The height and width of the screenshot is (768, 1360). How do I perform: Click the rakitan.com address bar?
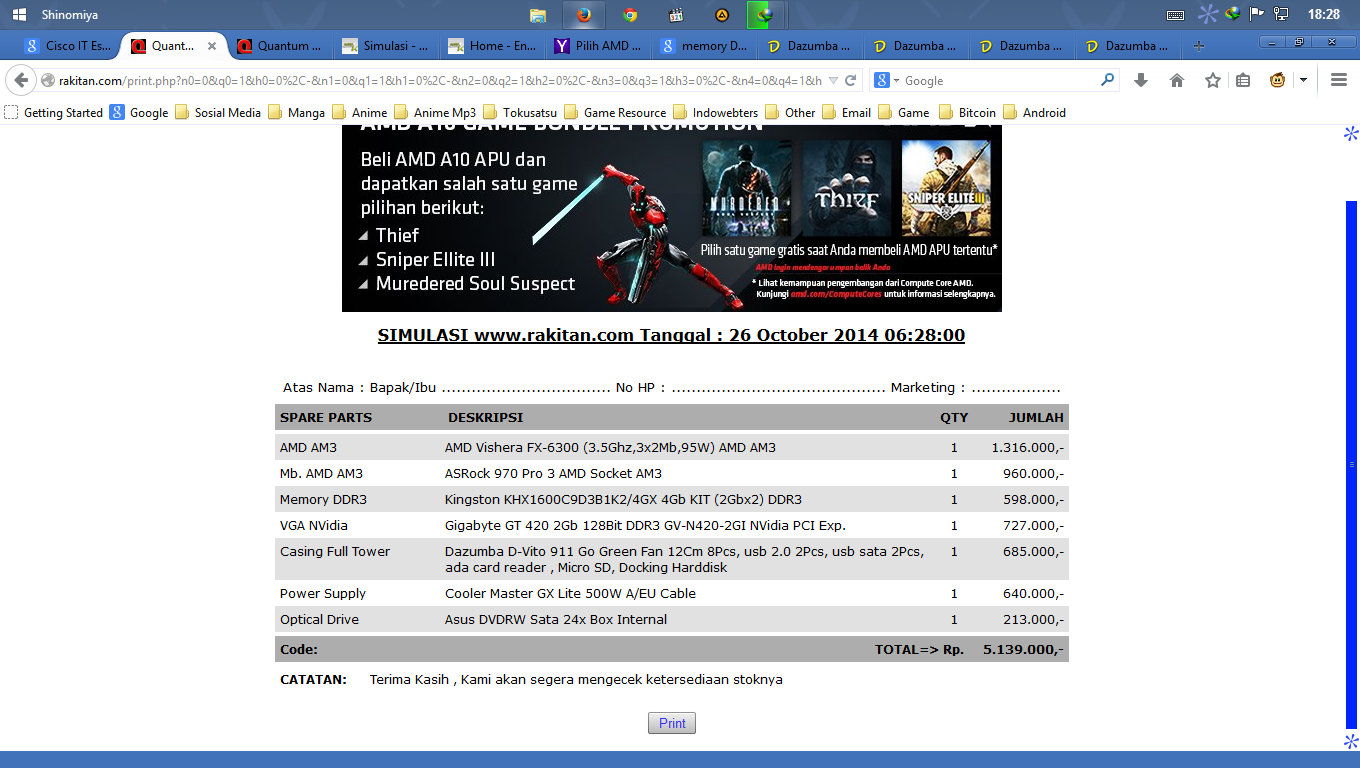(x=440, y=80)
